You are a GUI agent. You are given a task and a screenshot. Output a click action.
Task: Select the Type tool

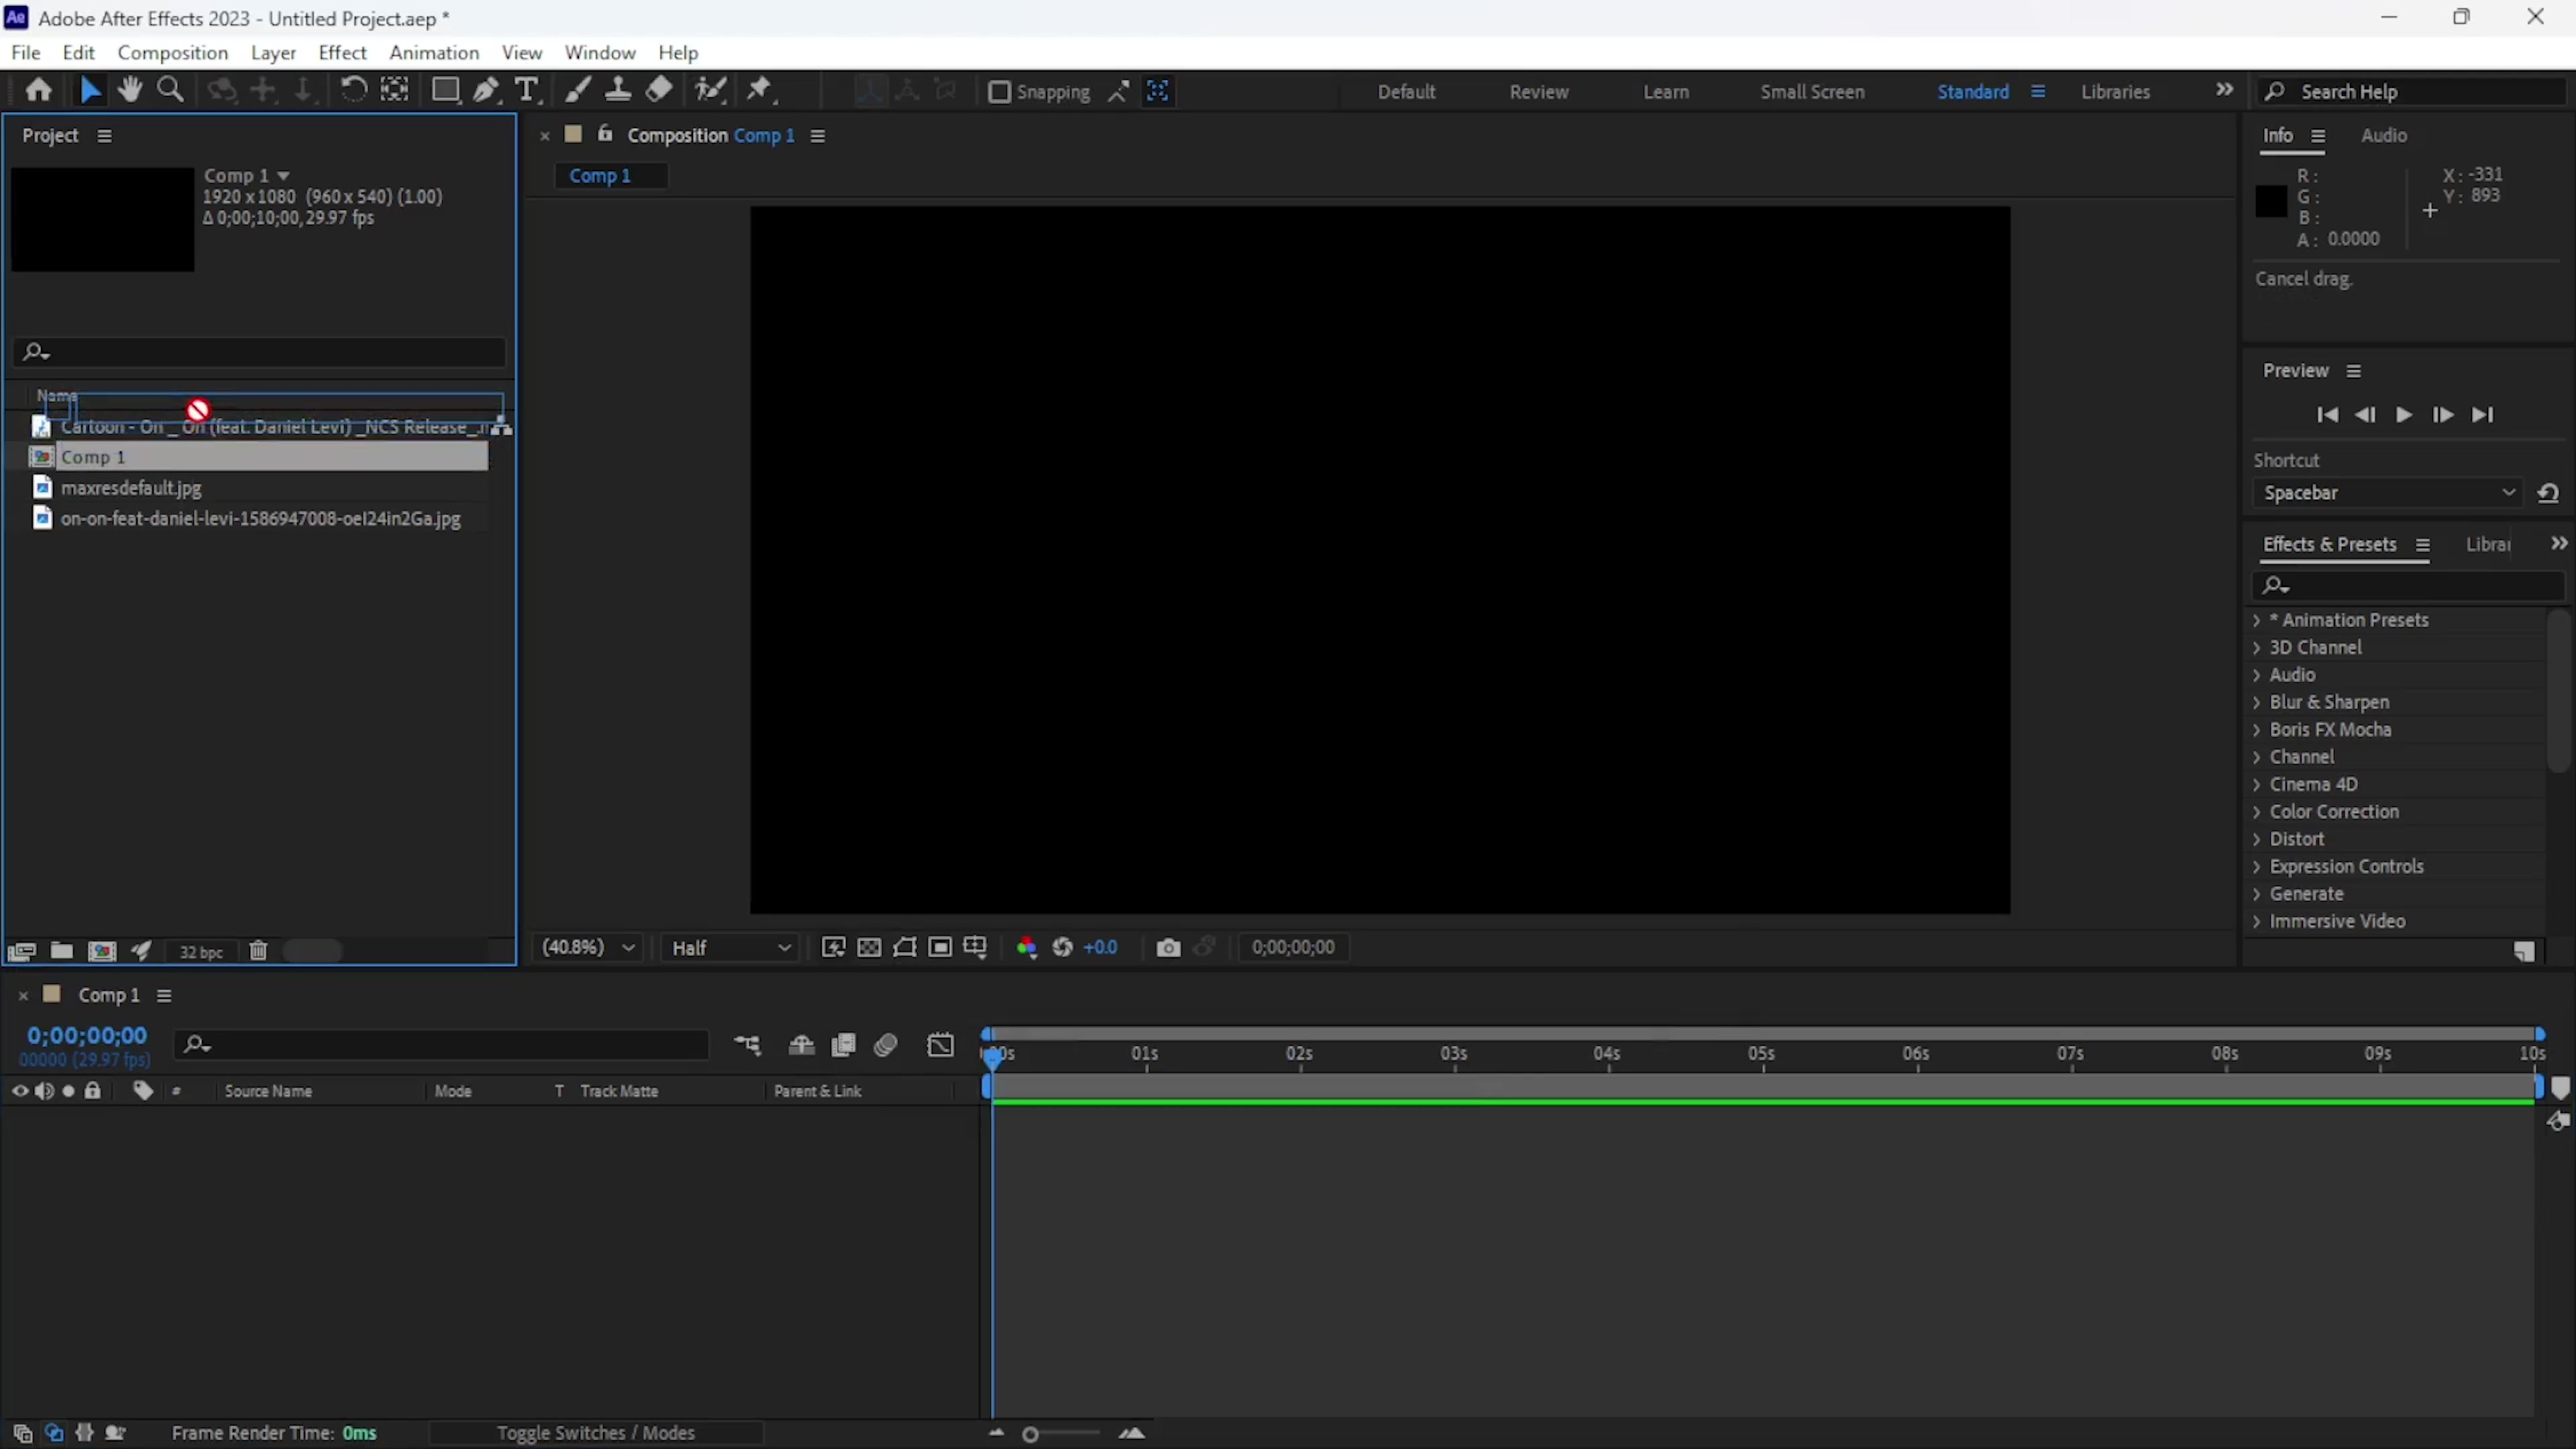(527, 90)
